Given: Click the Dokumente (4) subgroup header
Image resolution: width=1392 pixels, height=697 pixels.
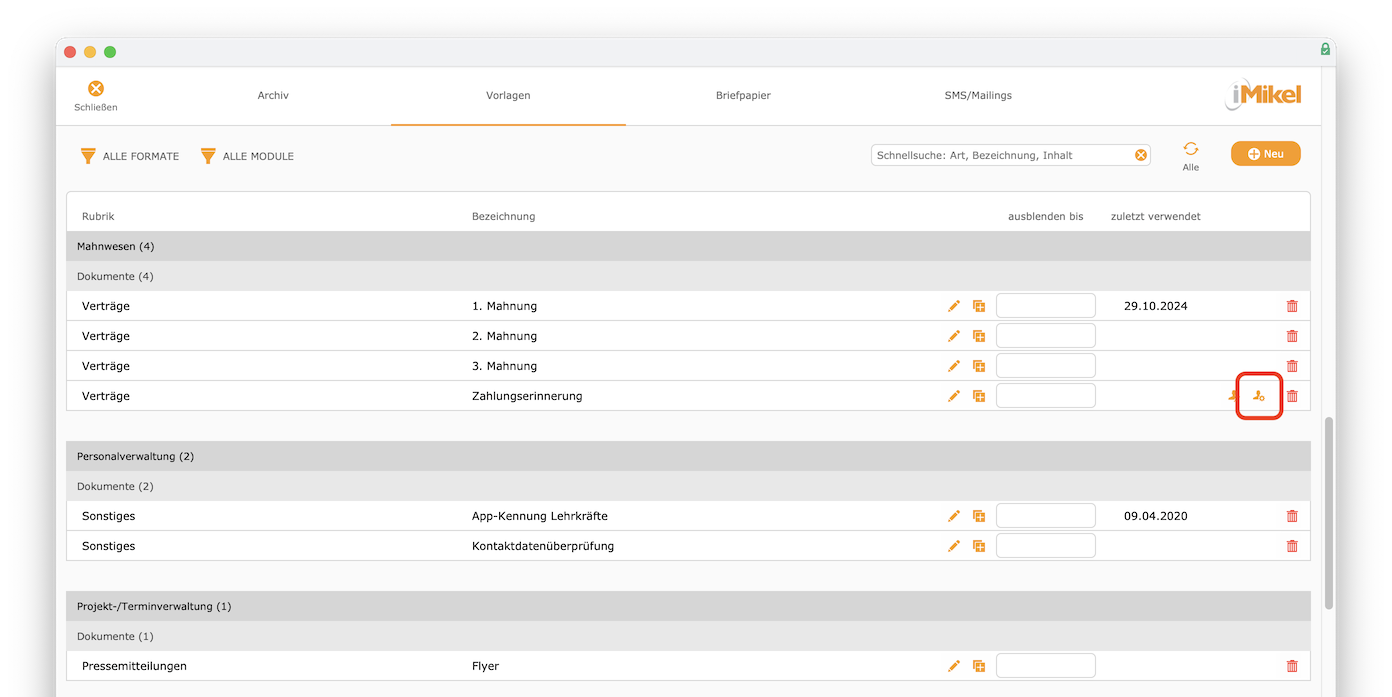Looking at the screenshot, I should click(688, 276).
